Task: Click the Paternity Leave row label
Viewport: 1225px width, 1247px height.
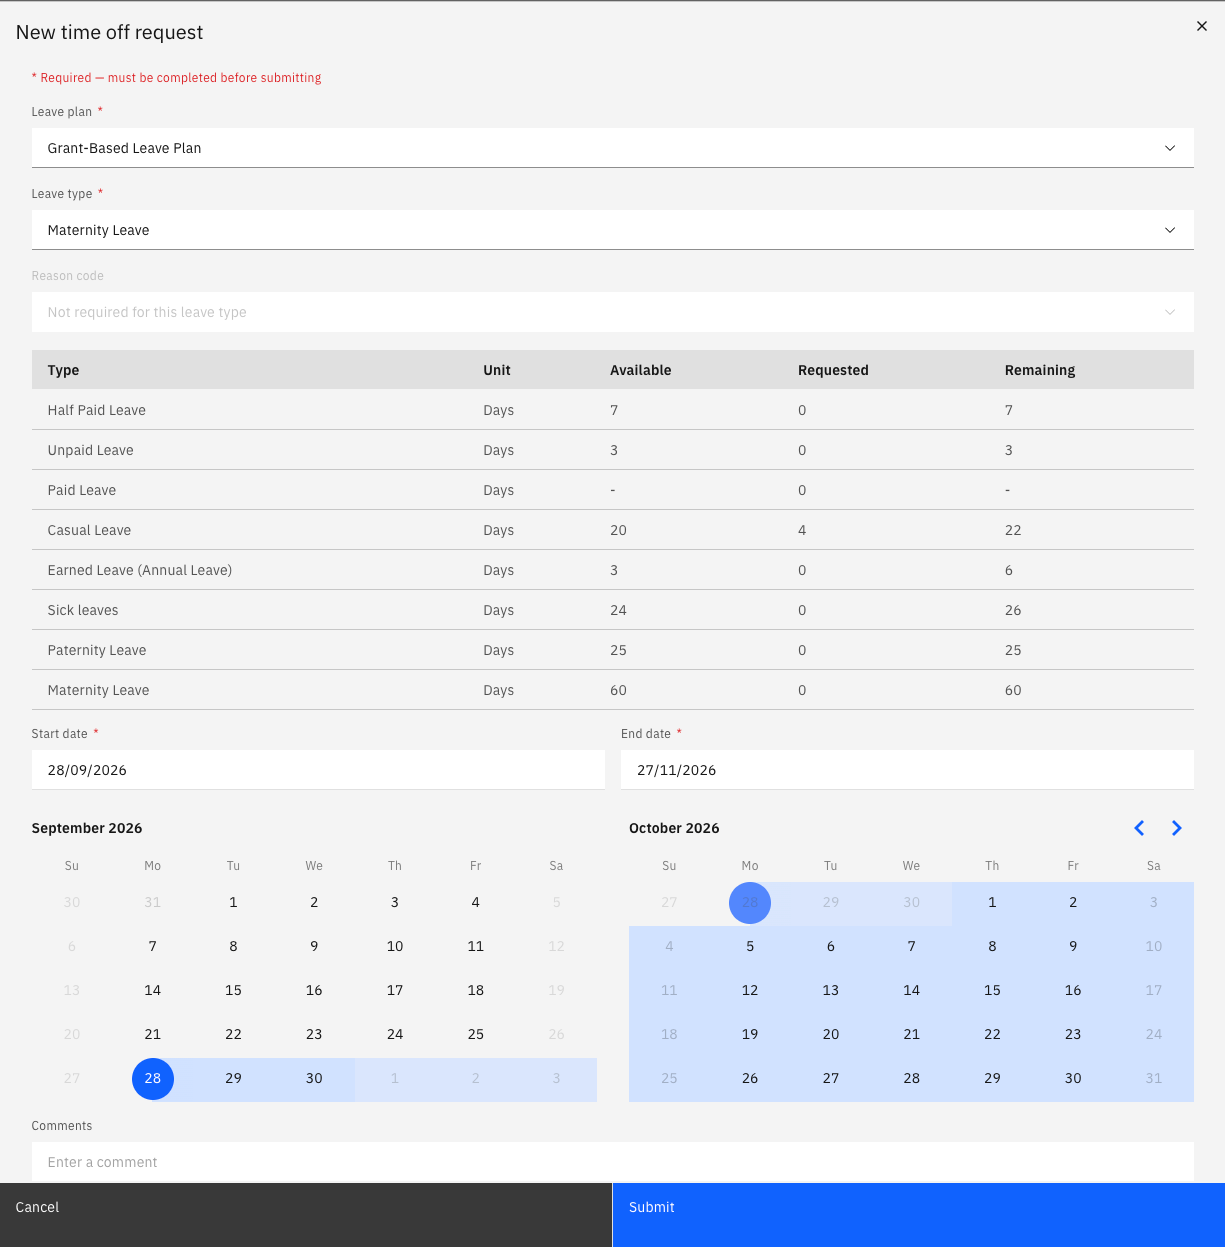Action: click(97, 650)
